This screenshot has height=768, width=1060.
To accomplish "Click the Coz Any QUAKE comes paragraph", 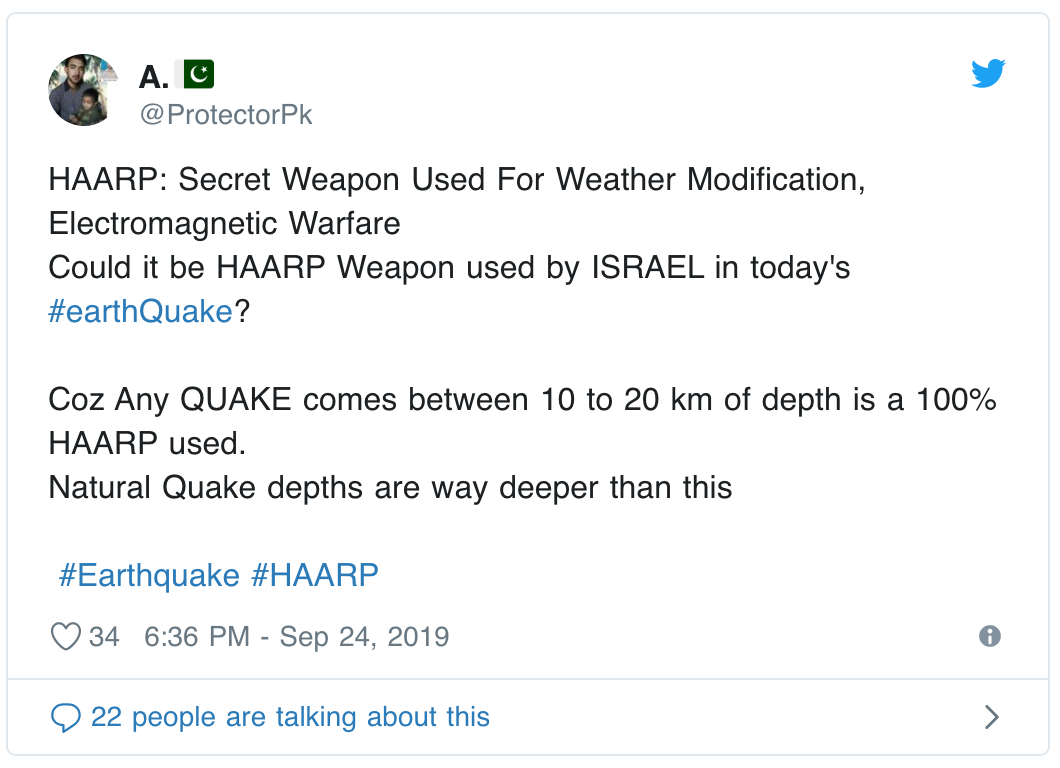I will pos(522,422).
